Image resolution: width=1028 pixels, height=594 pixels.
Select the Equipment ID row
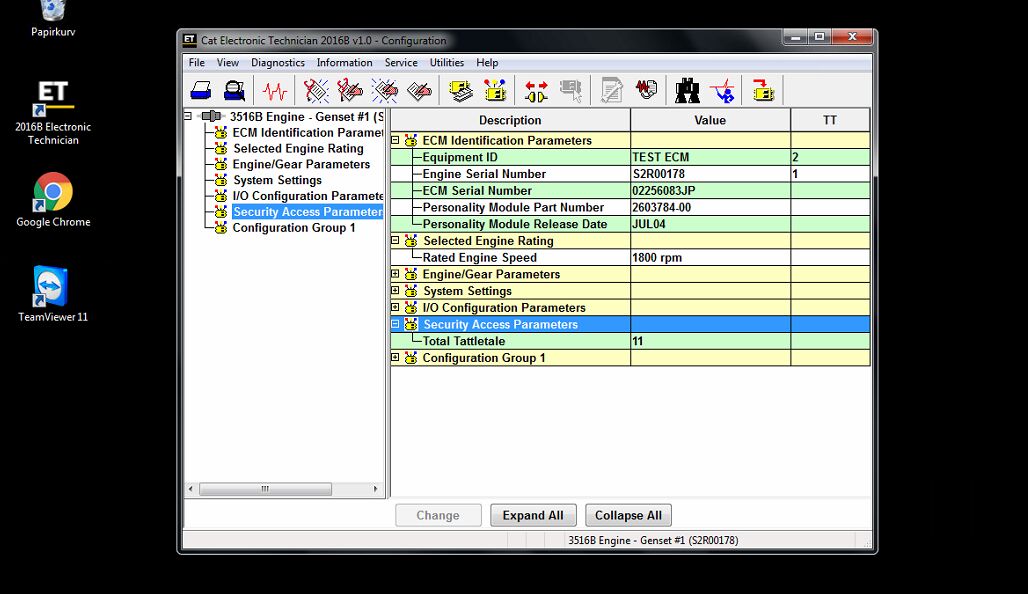click(630, 157)
